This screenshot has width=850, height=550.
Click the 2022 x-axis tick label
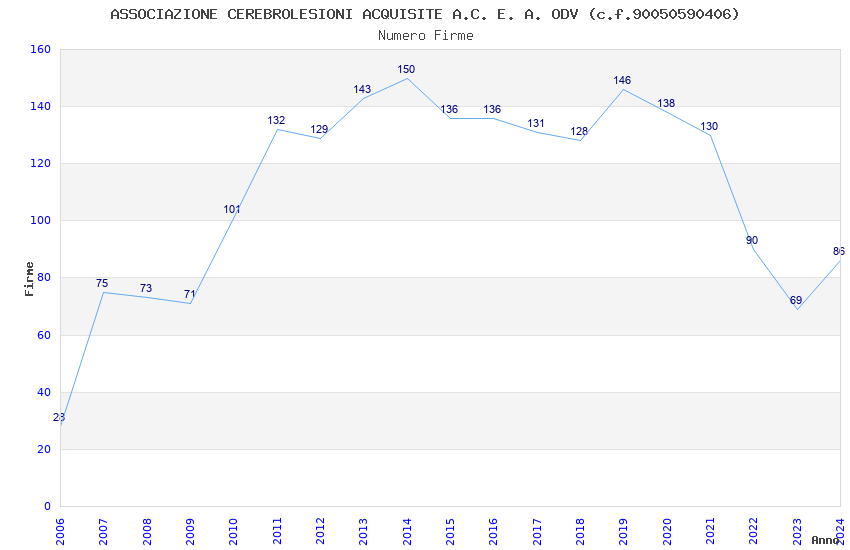pyautogui.click(x=754, y=532)
